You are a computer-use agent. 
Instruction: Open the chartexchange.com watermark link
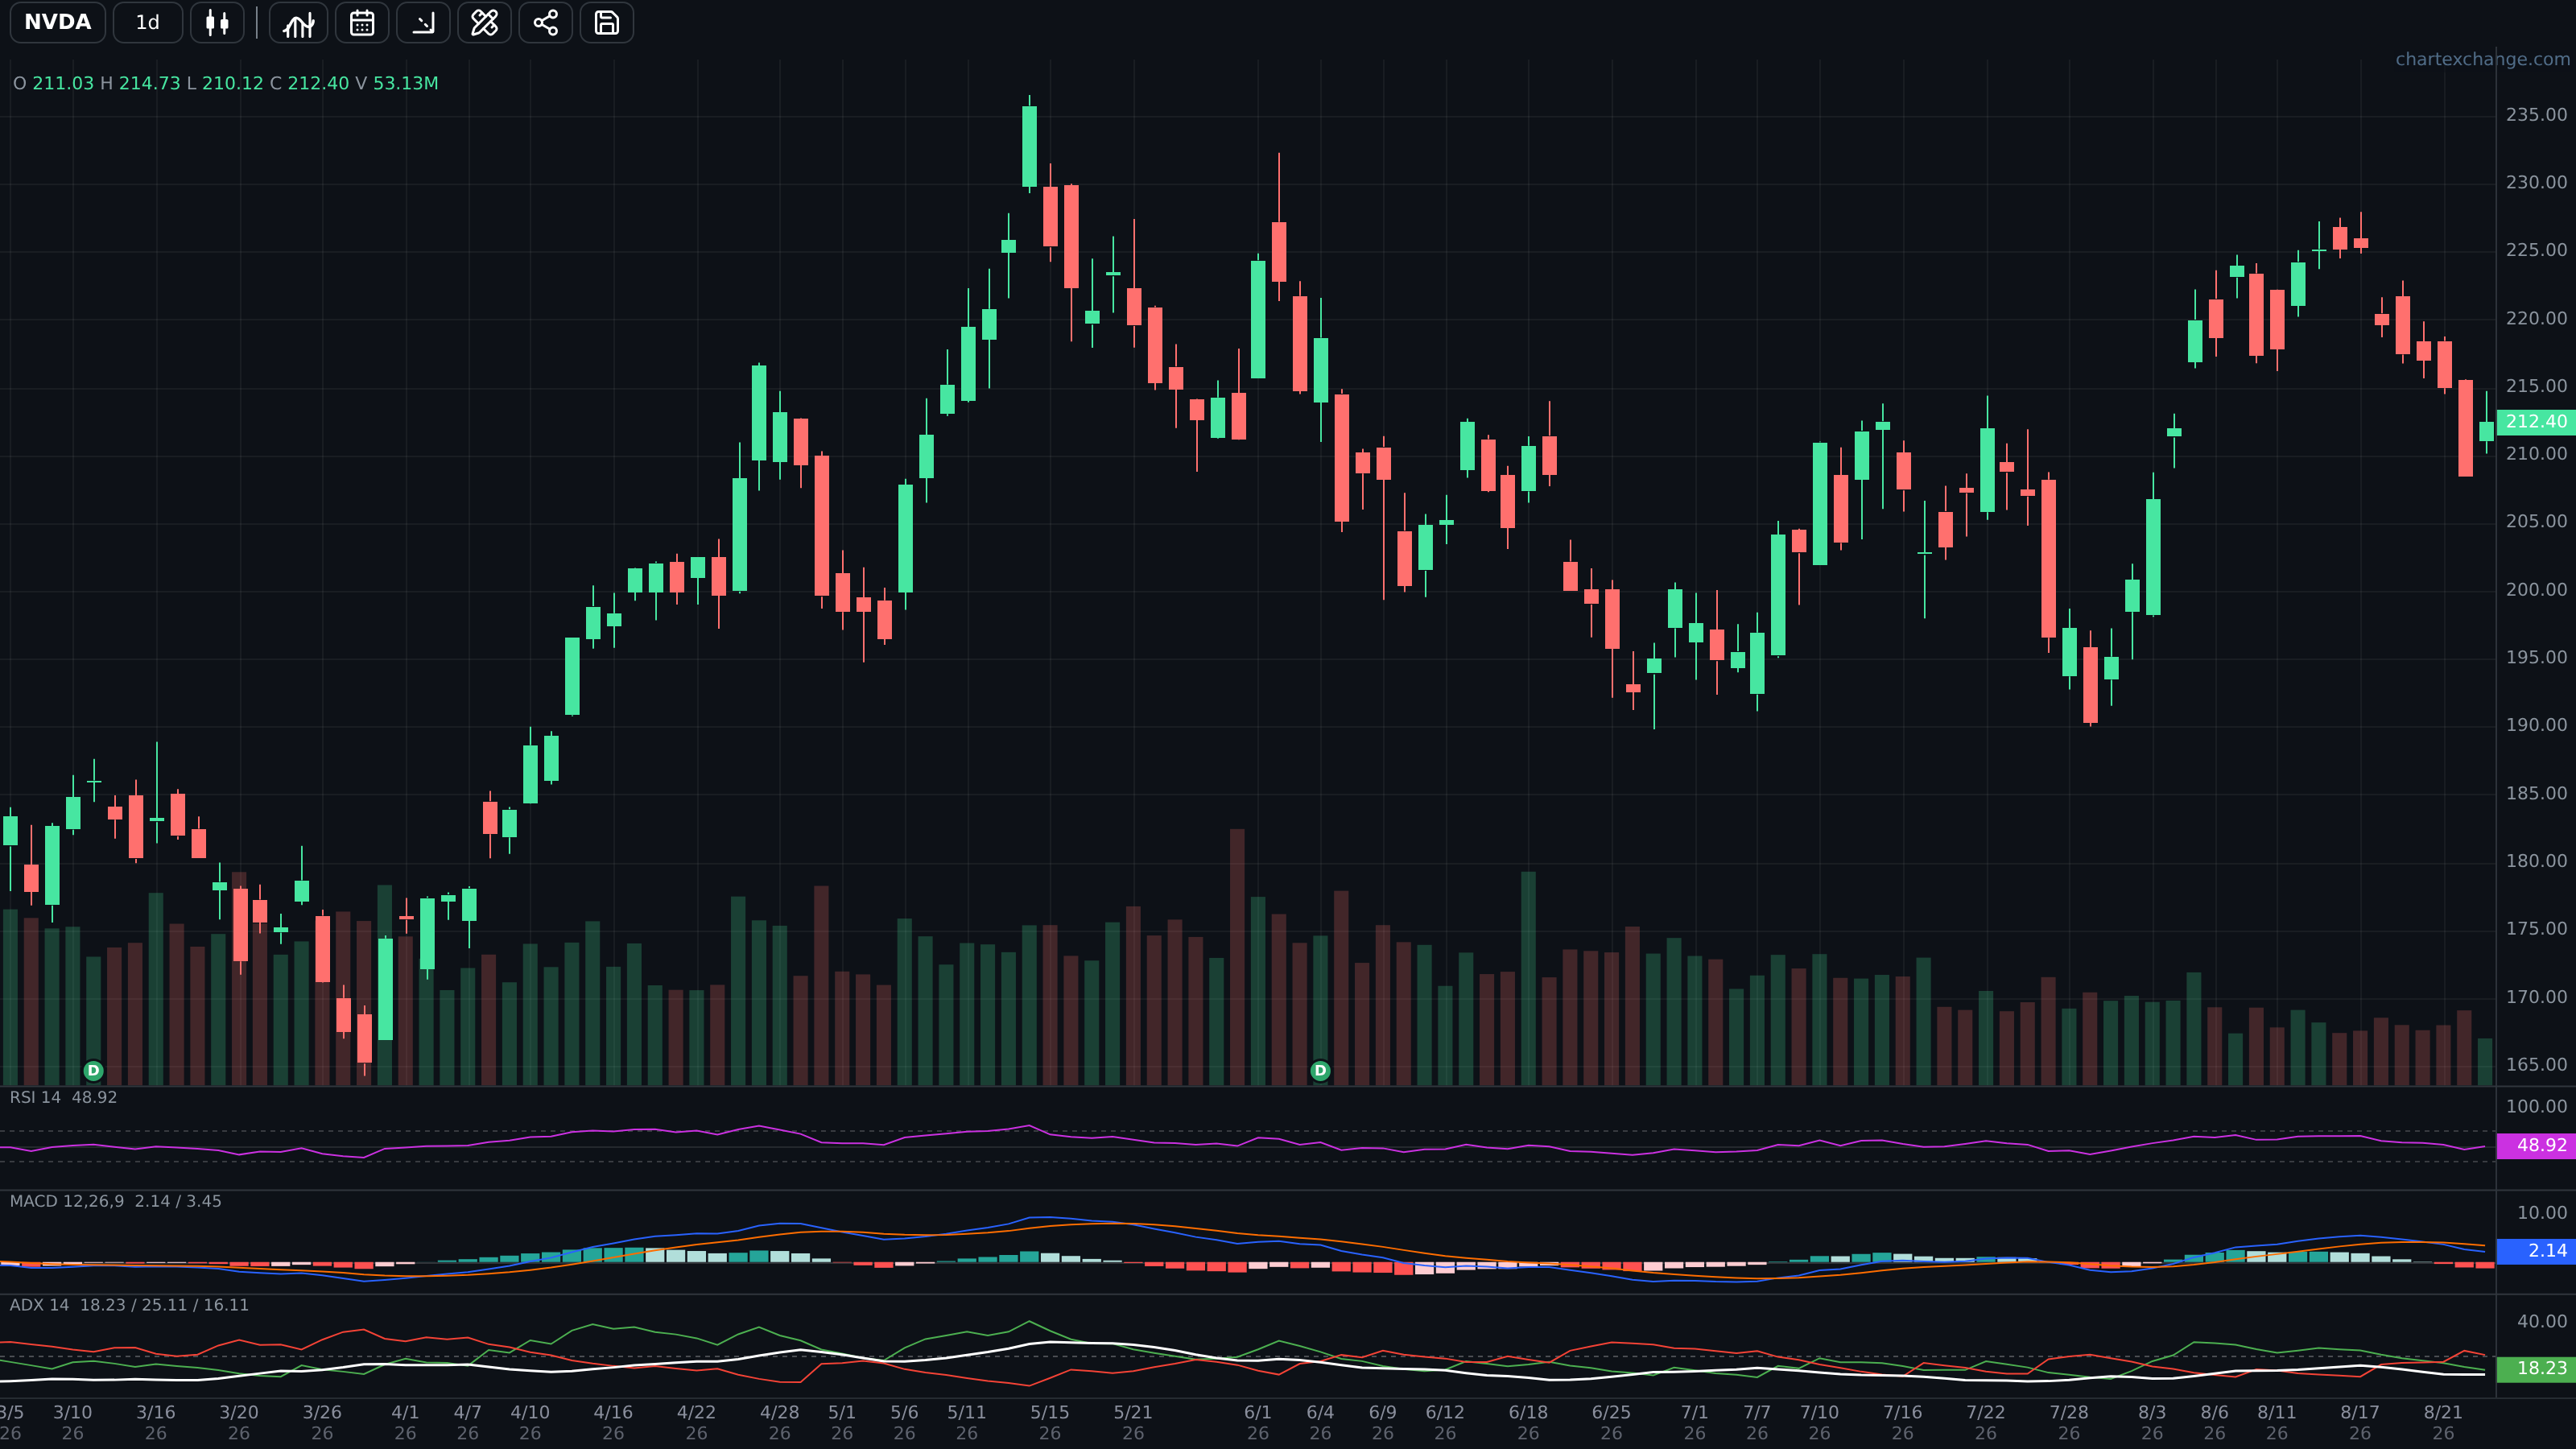point(2482,59)
